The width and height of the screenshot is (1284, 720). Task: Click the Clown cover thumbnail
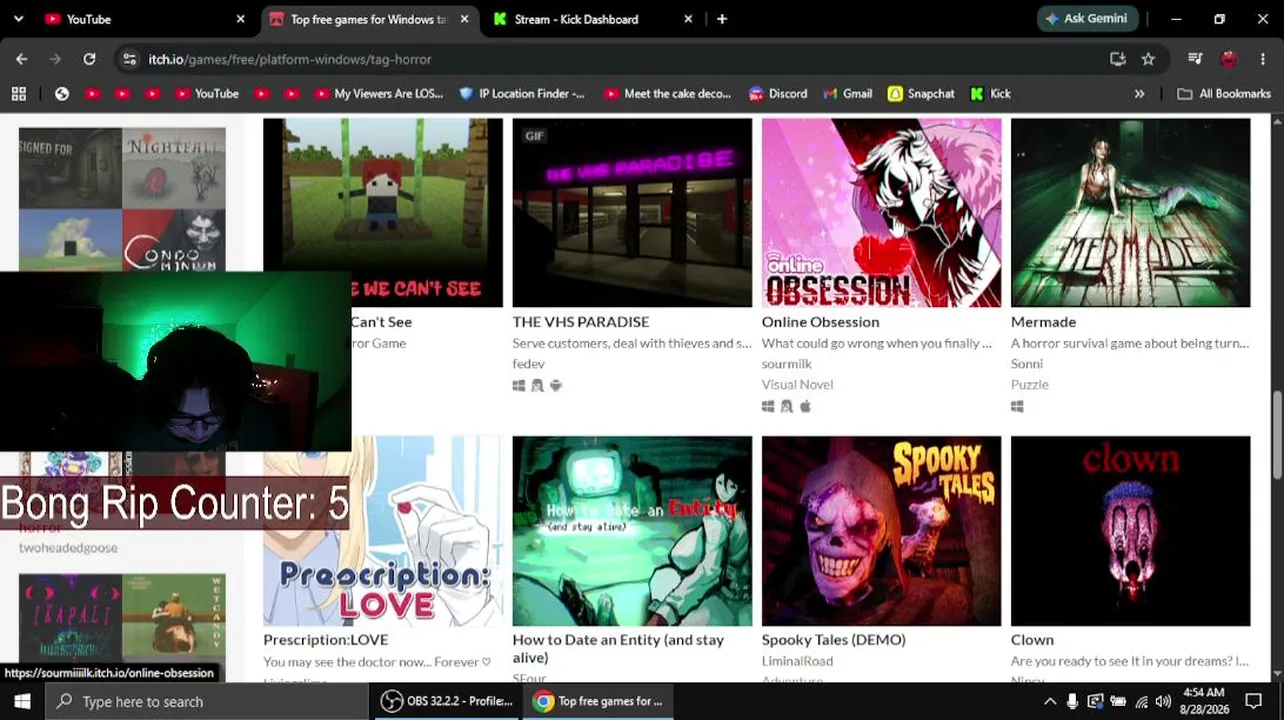pos(1131,531)
